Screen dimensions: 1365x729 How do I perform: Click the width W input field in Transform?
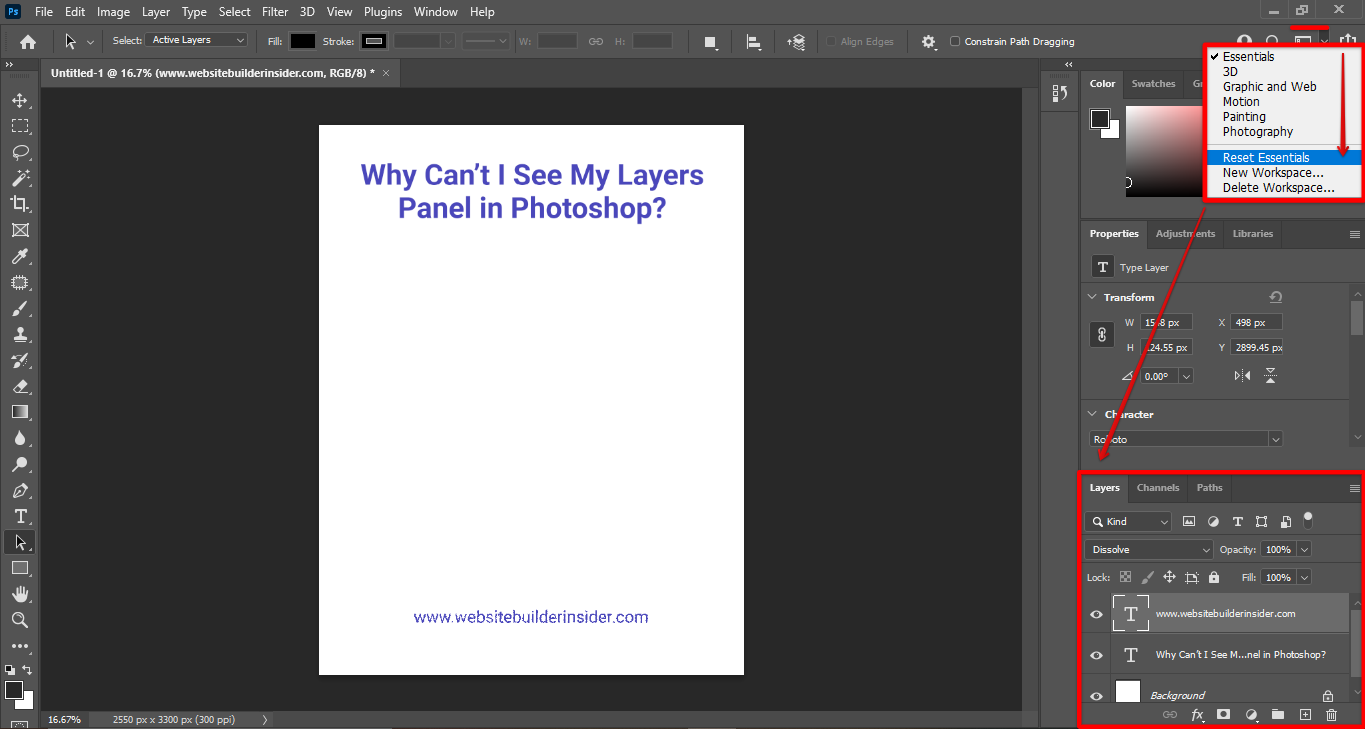tap(1165, 323)
